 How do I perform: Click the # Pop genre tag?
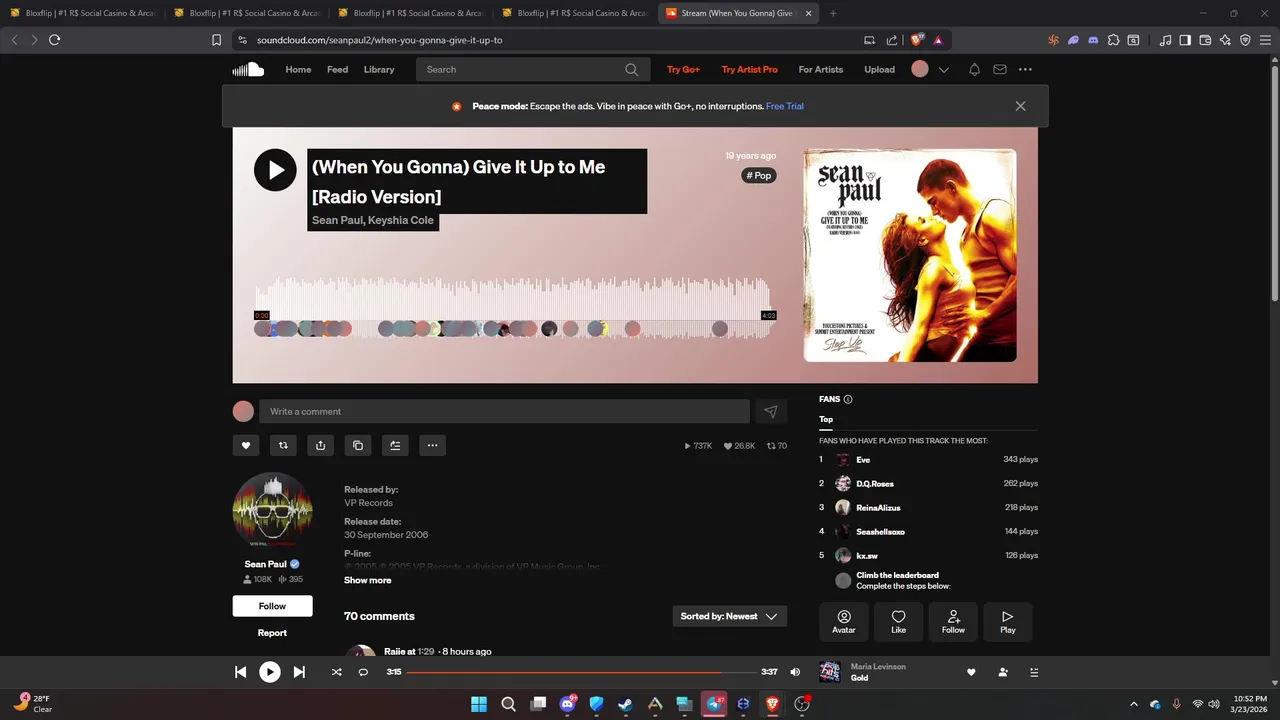(x=759, y=175)
